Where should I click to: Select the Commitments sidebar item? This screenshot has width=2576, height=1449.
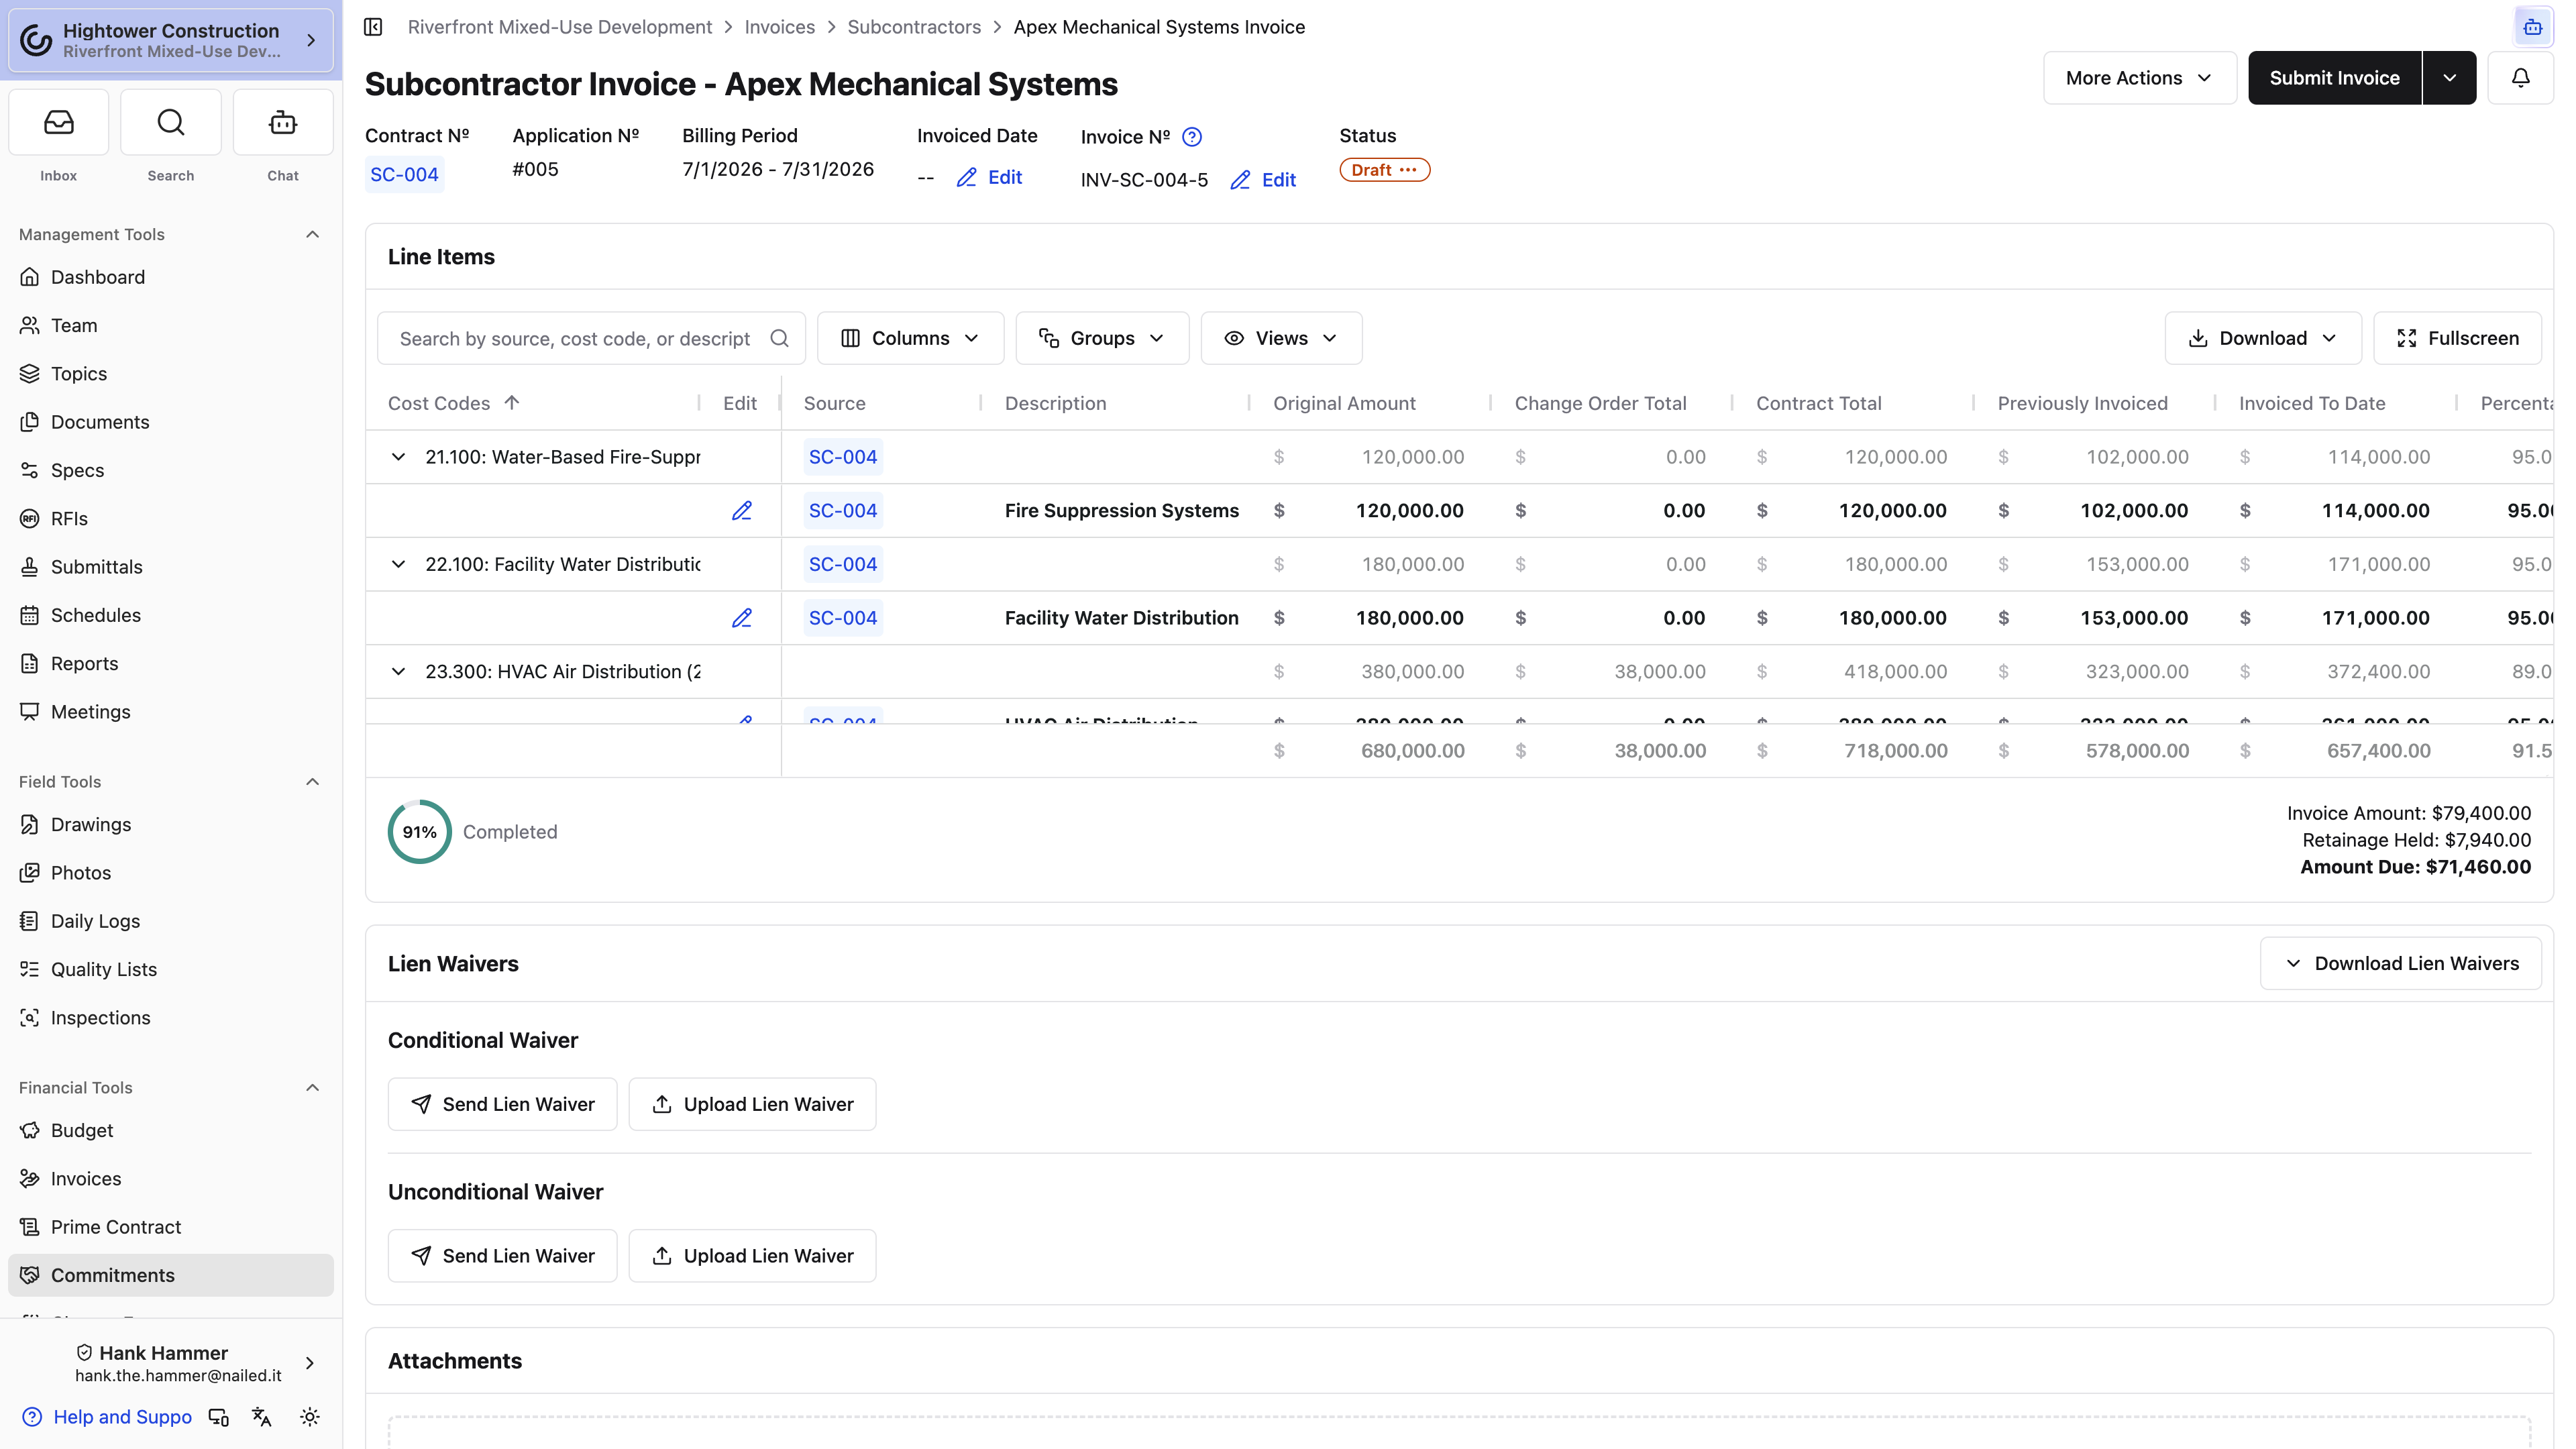coord(171,1275)
